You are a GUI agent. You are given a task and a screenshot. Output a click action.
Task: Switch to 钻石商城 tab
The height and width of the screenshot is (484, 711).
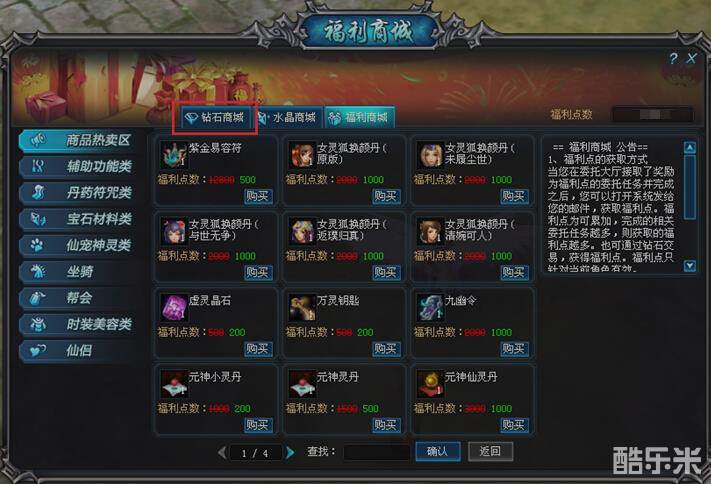pyautogui.click(x=215, y=117)
